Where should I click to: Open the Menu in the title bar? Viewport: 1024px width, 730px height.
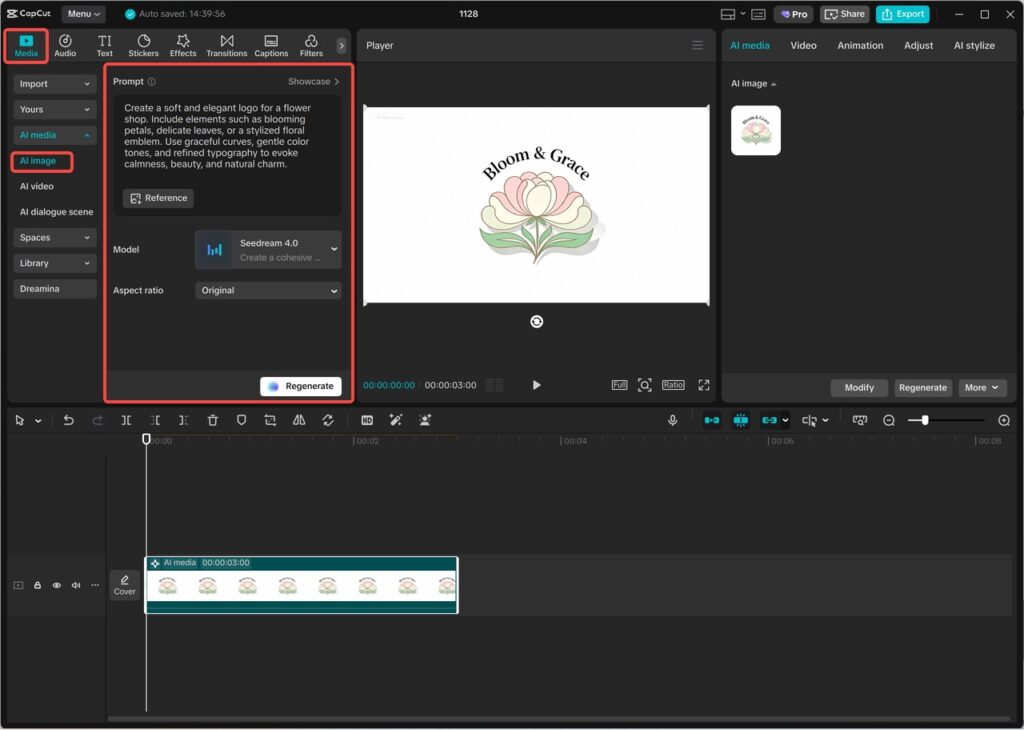click(x=83, y=14)
